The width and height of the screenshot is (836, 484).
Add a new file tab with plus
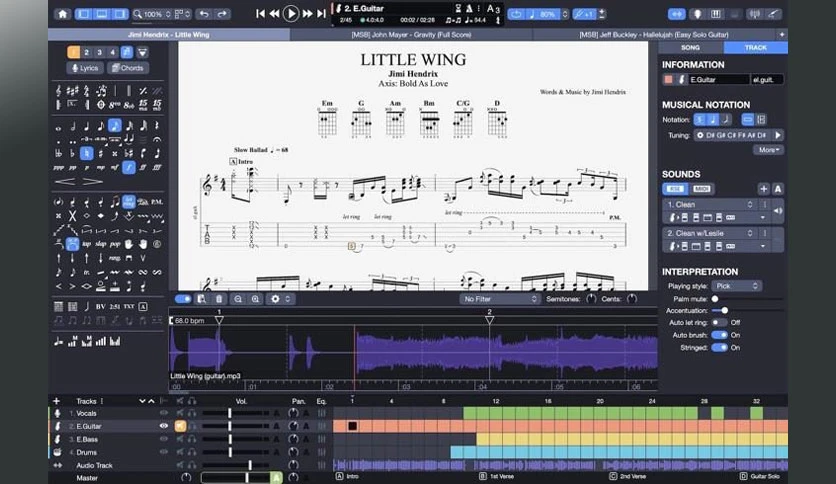(782, 35)
